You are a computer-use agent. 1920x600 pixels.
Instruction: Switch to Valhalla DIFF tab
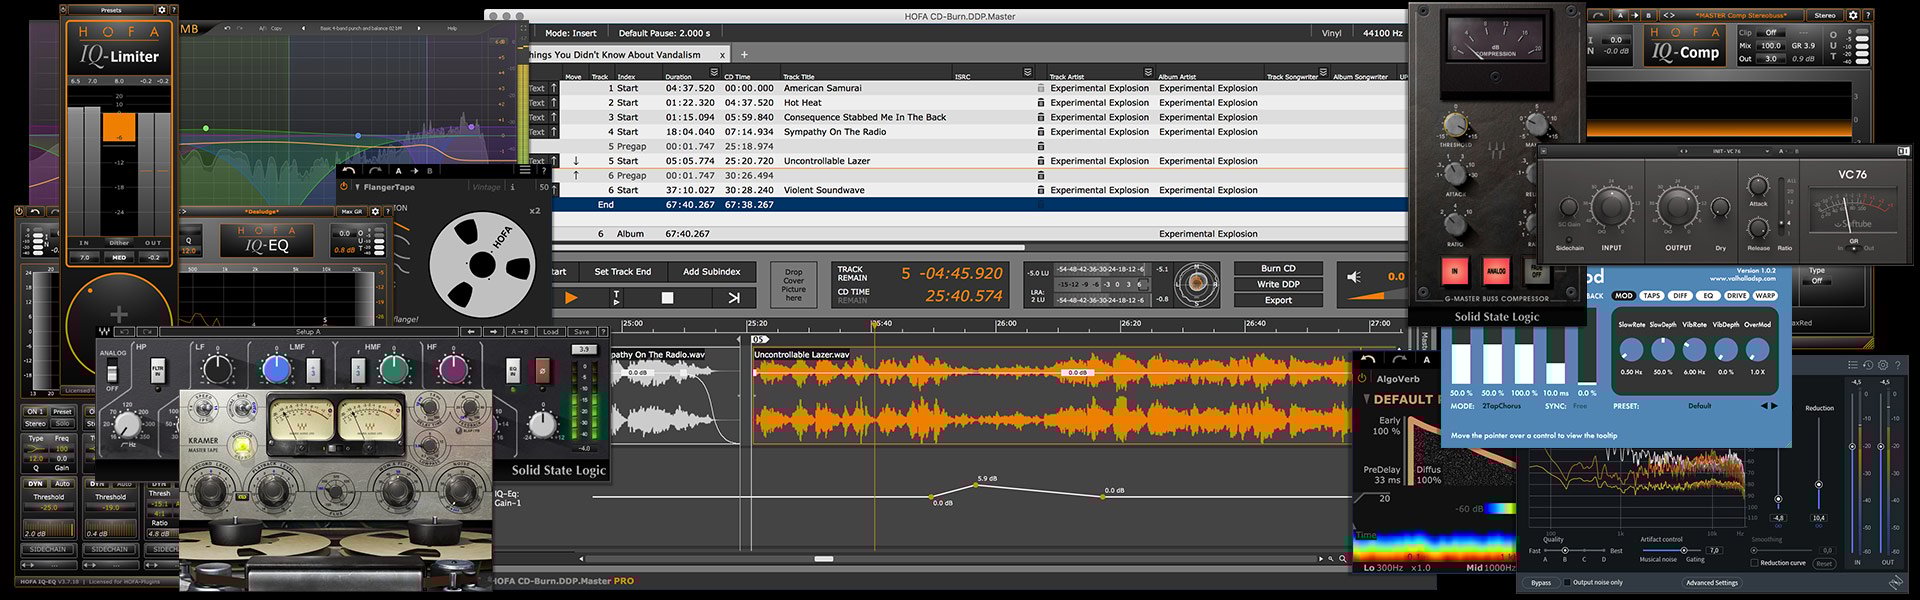[x=1680, y=296]
